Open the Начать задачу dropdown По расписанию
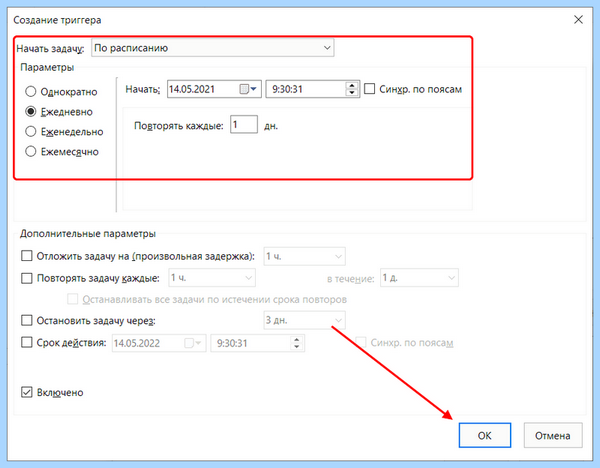600x468 pixels. [x=212, y=48]
